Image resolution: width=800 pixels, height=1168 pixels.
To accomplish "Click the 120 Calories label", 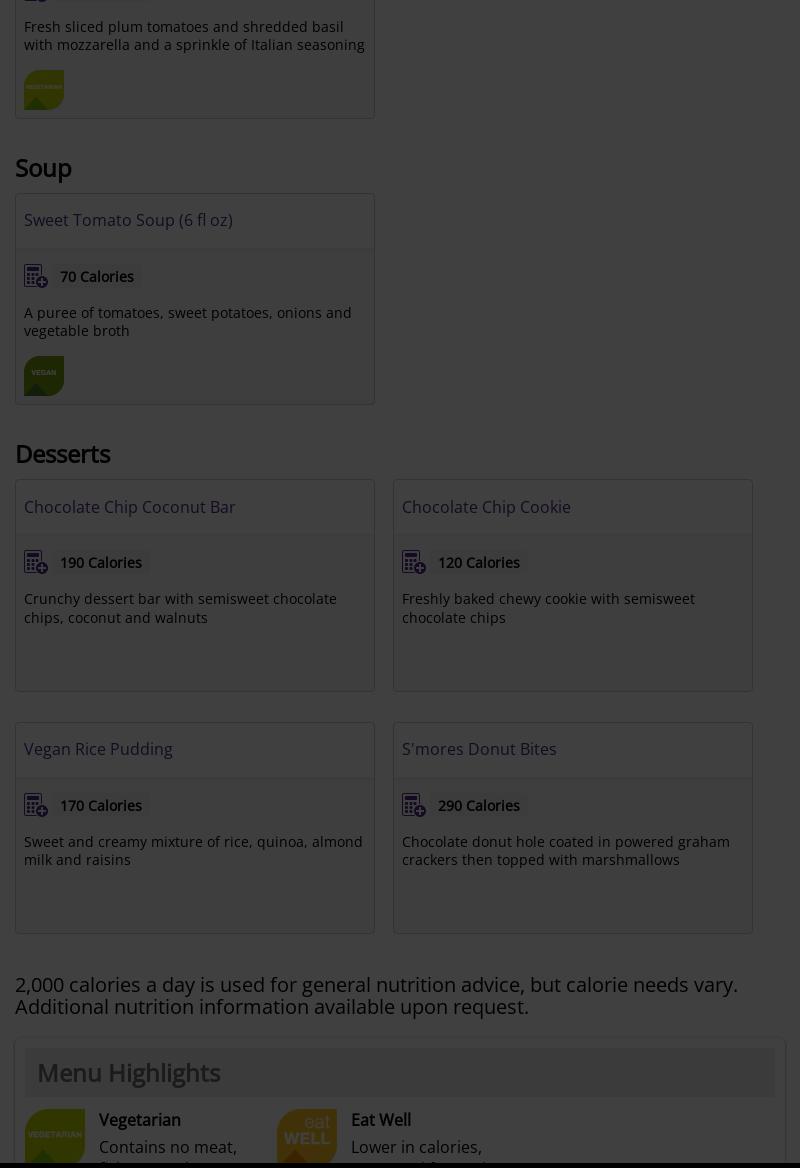I will (479, 563).
